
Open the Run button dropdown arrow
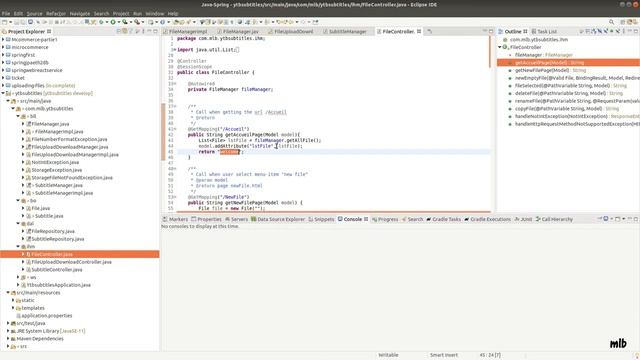(x=118, y=22)
